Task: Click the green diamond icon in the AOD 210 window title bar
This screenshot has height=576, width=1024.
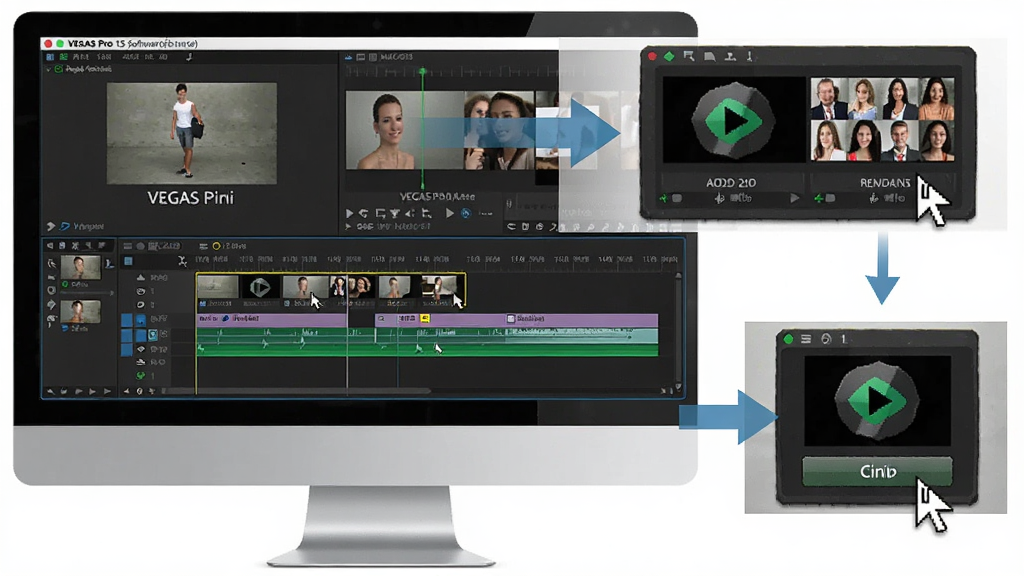Action: point(669,57)
